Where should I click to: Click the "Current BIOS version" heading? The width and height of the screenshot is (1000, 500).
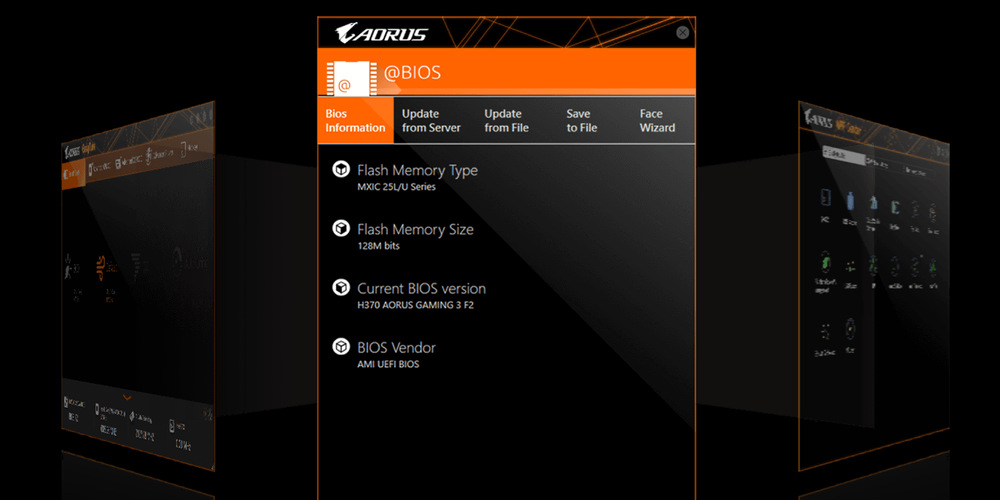(422, 288)
